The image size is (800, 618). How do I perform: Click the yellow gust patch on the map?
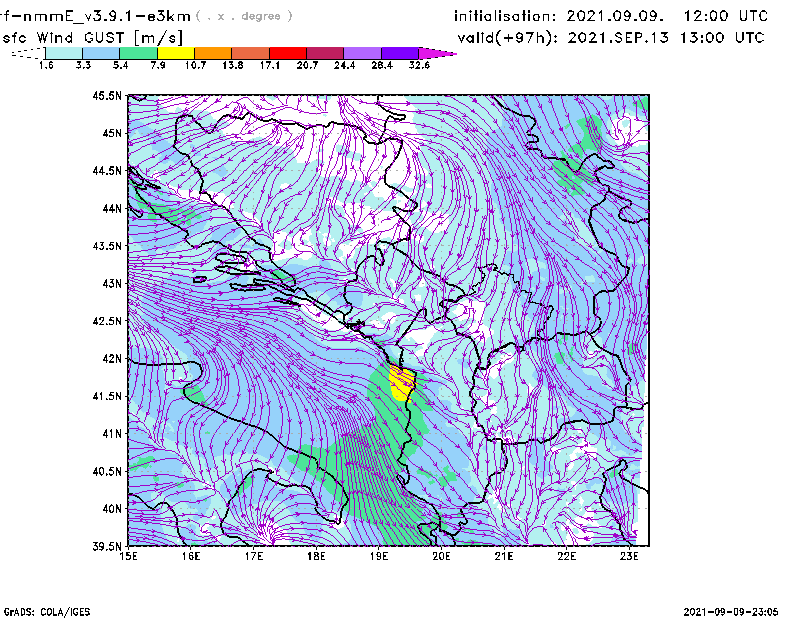pyautogui.click(x=401, y=384)
